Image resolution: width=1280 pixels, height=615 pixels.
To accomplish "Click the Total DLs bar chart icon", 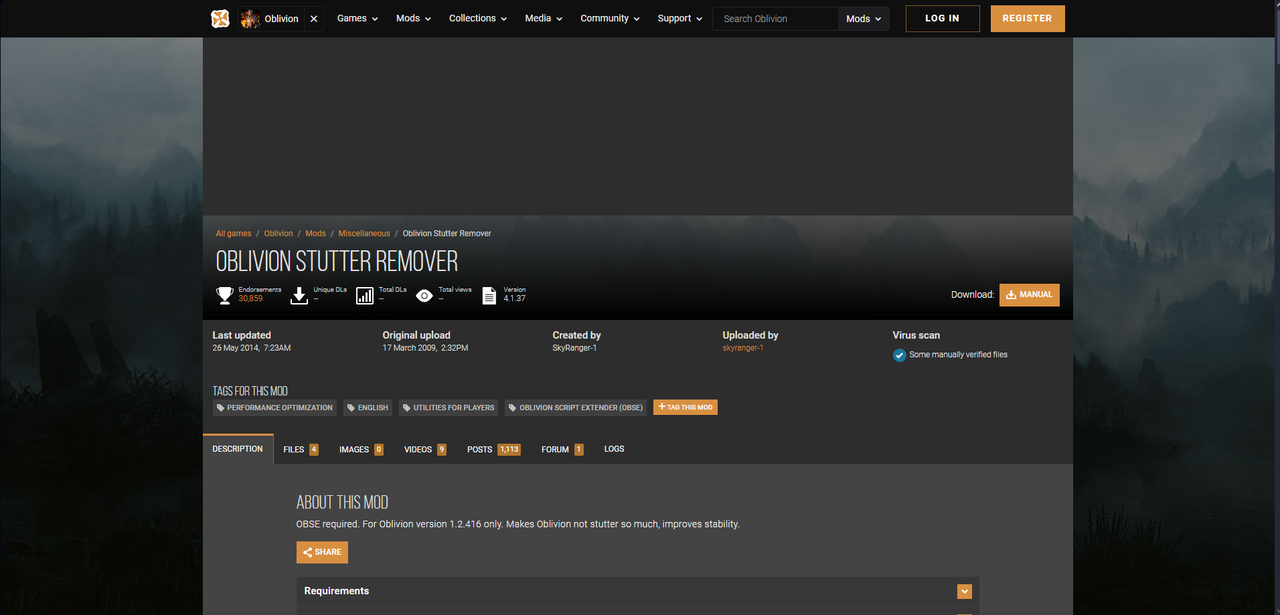I will click(364, 295).
